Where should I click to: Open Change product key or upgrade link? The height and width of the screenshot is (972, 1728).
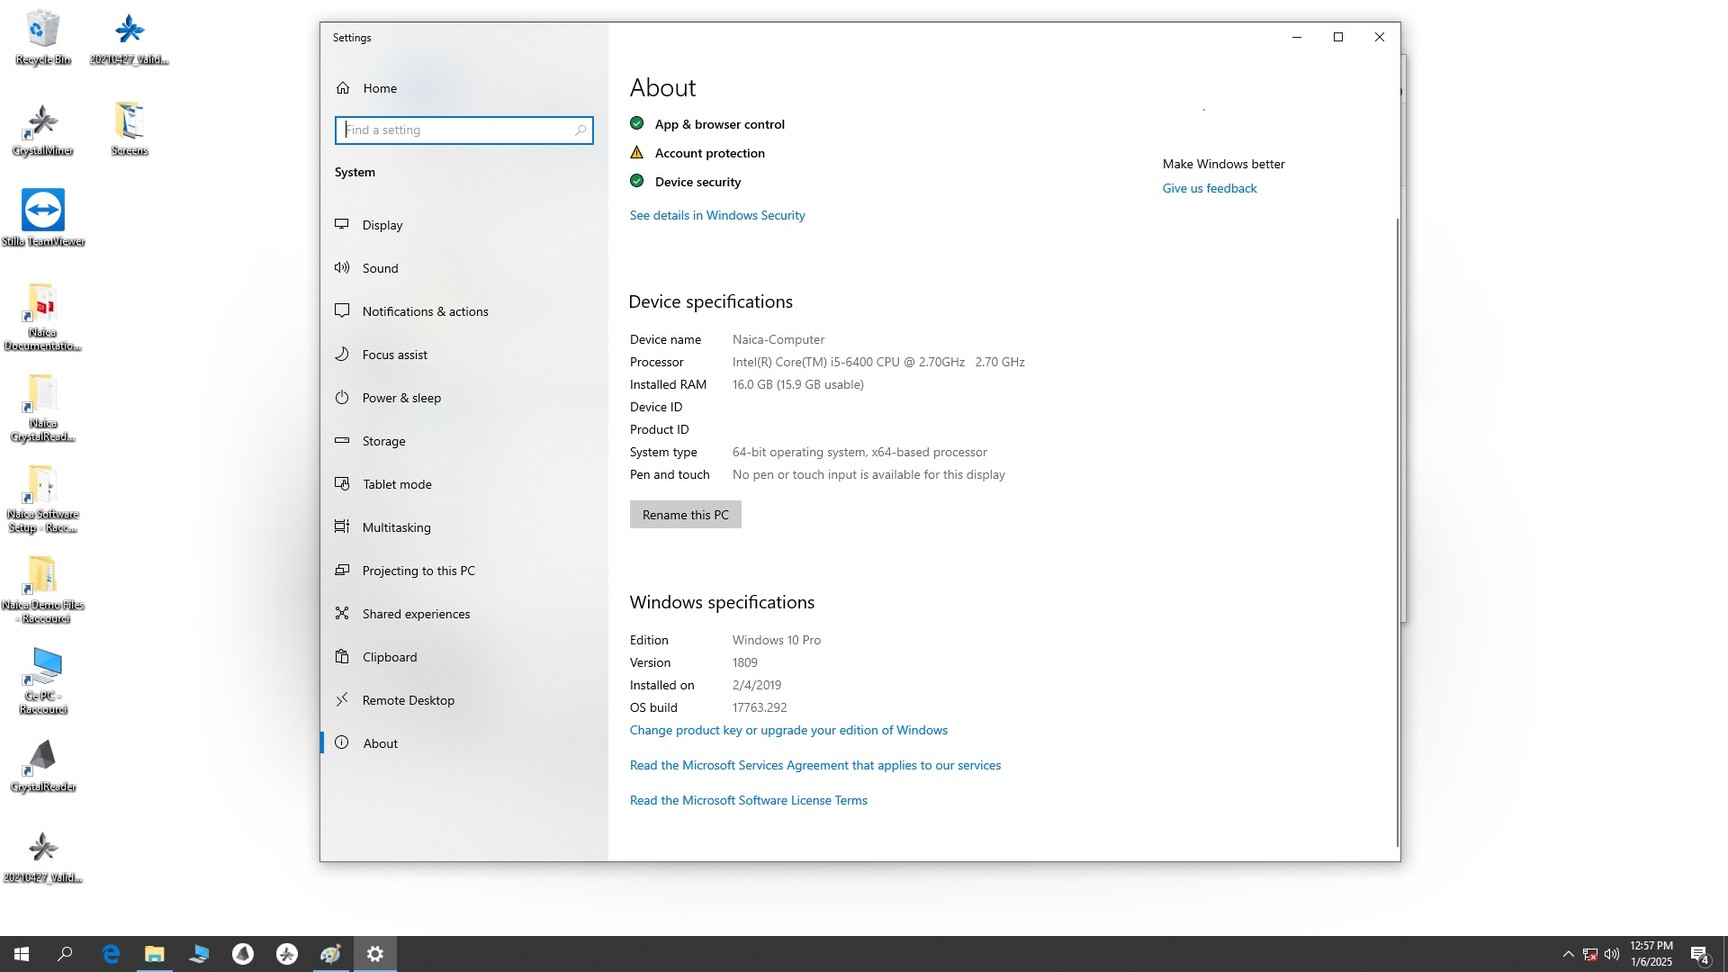tap(788, 730)
